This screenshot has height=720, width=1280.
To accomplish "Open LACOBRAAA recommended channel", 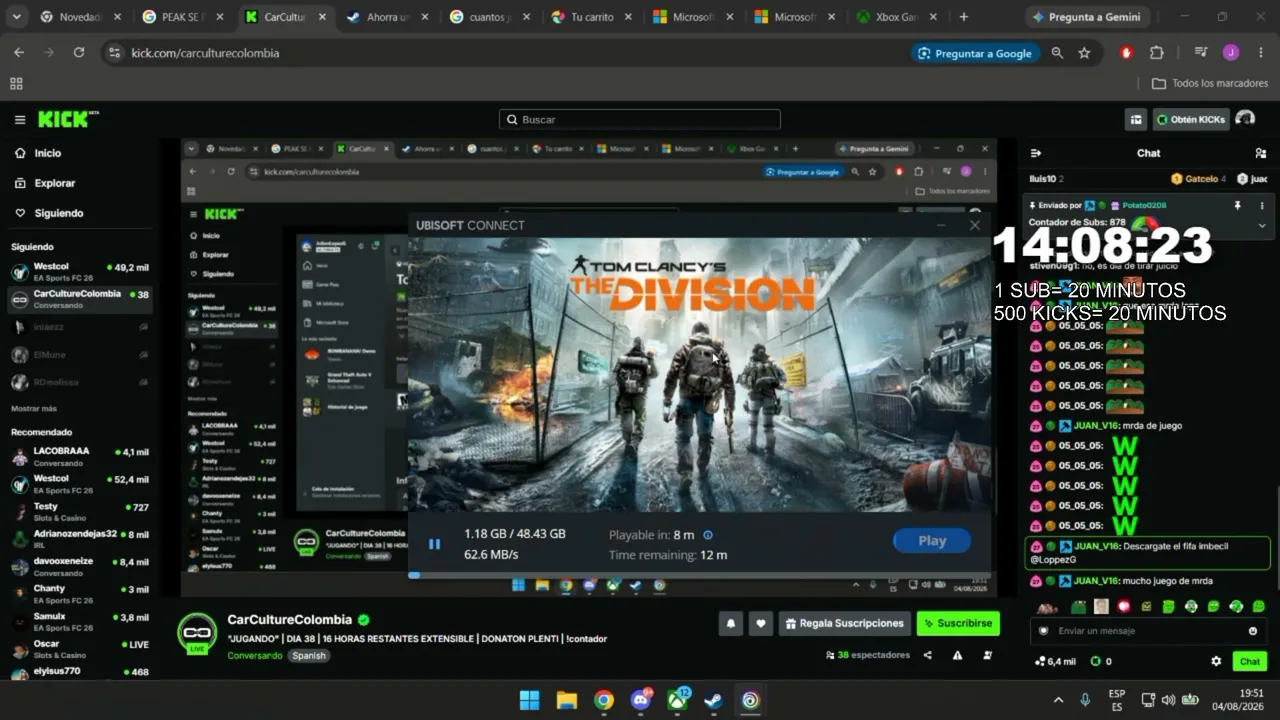I will pyautogui.click(x=80, y=456).
